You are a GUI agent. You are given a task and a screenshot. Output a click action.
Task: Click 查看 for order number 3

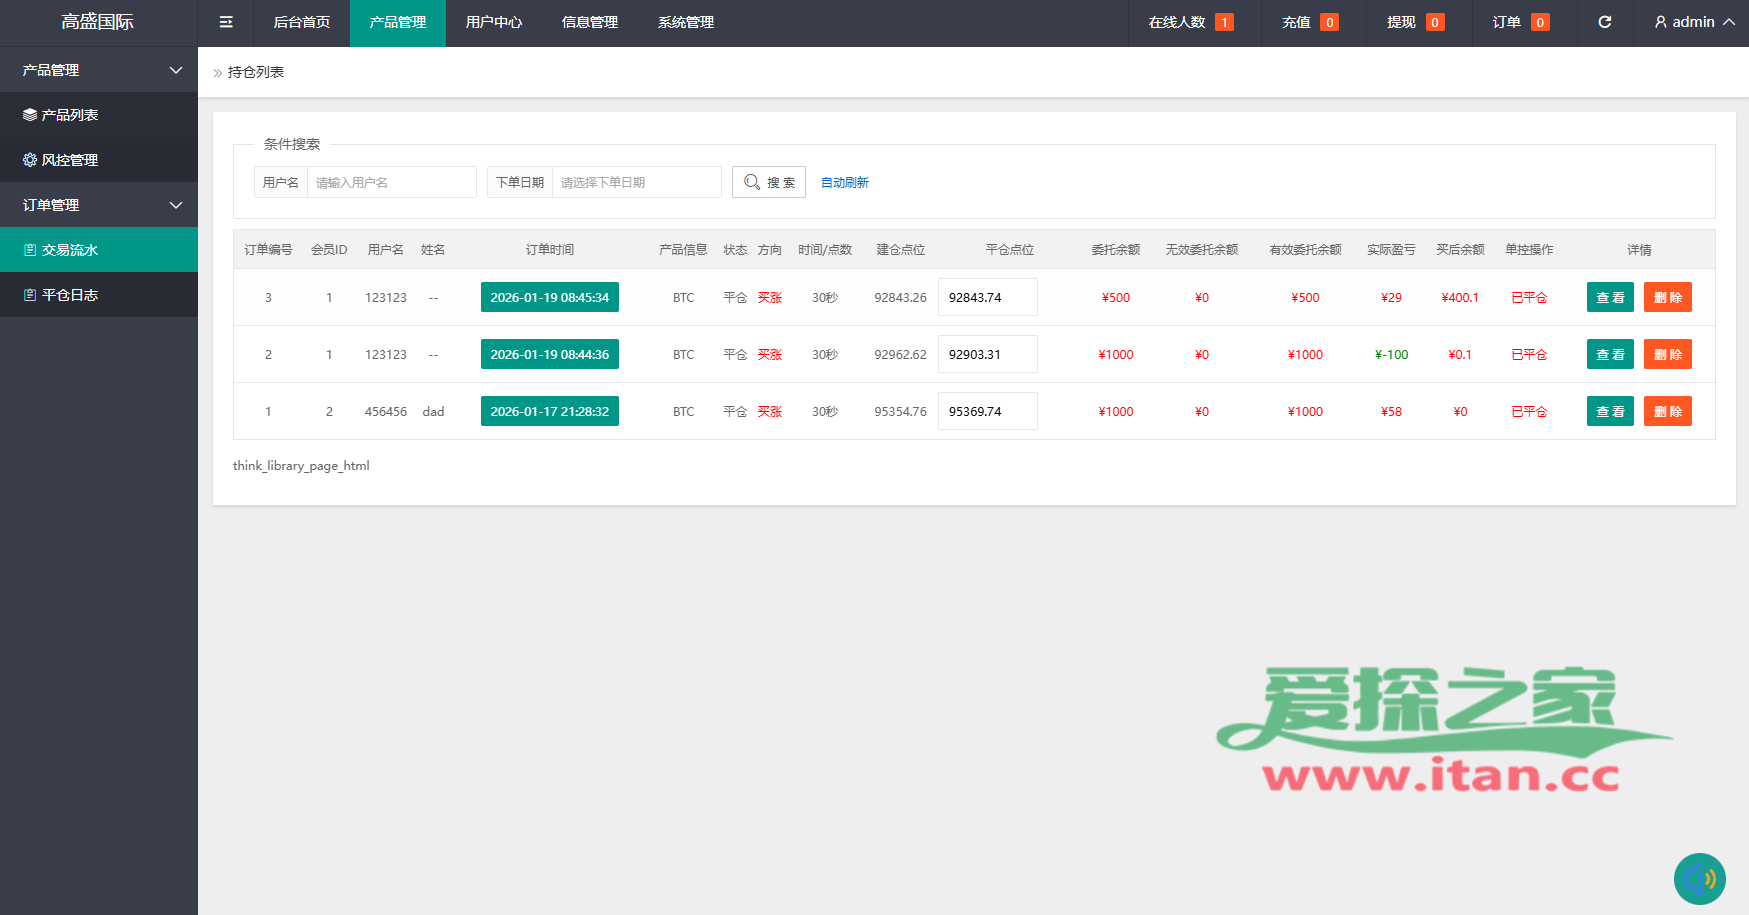click(x=1609, y=297)
